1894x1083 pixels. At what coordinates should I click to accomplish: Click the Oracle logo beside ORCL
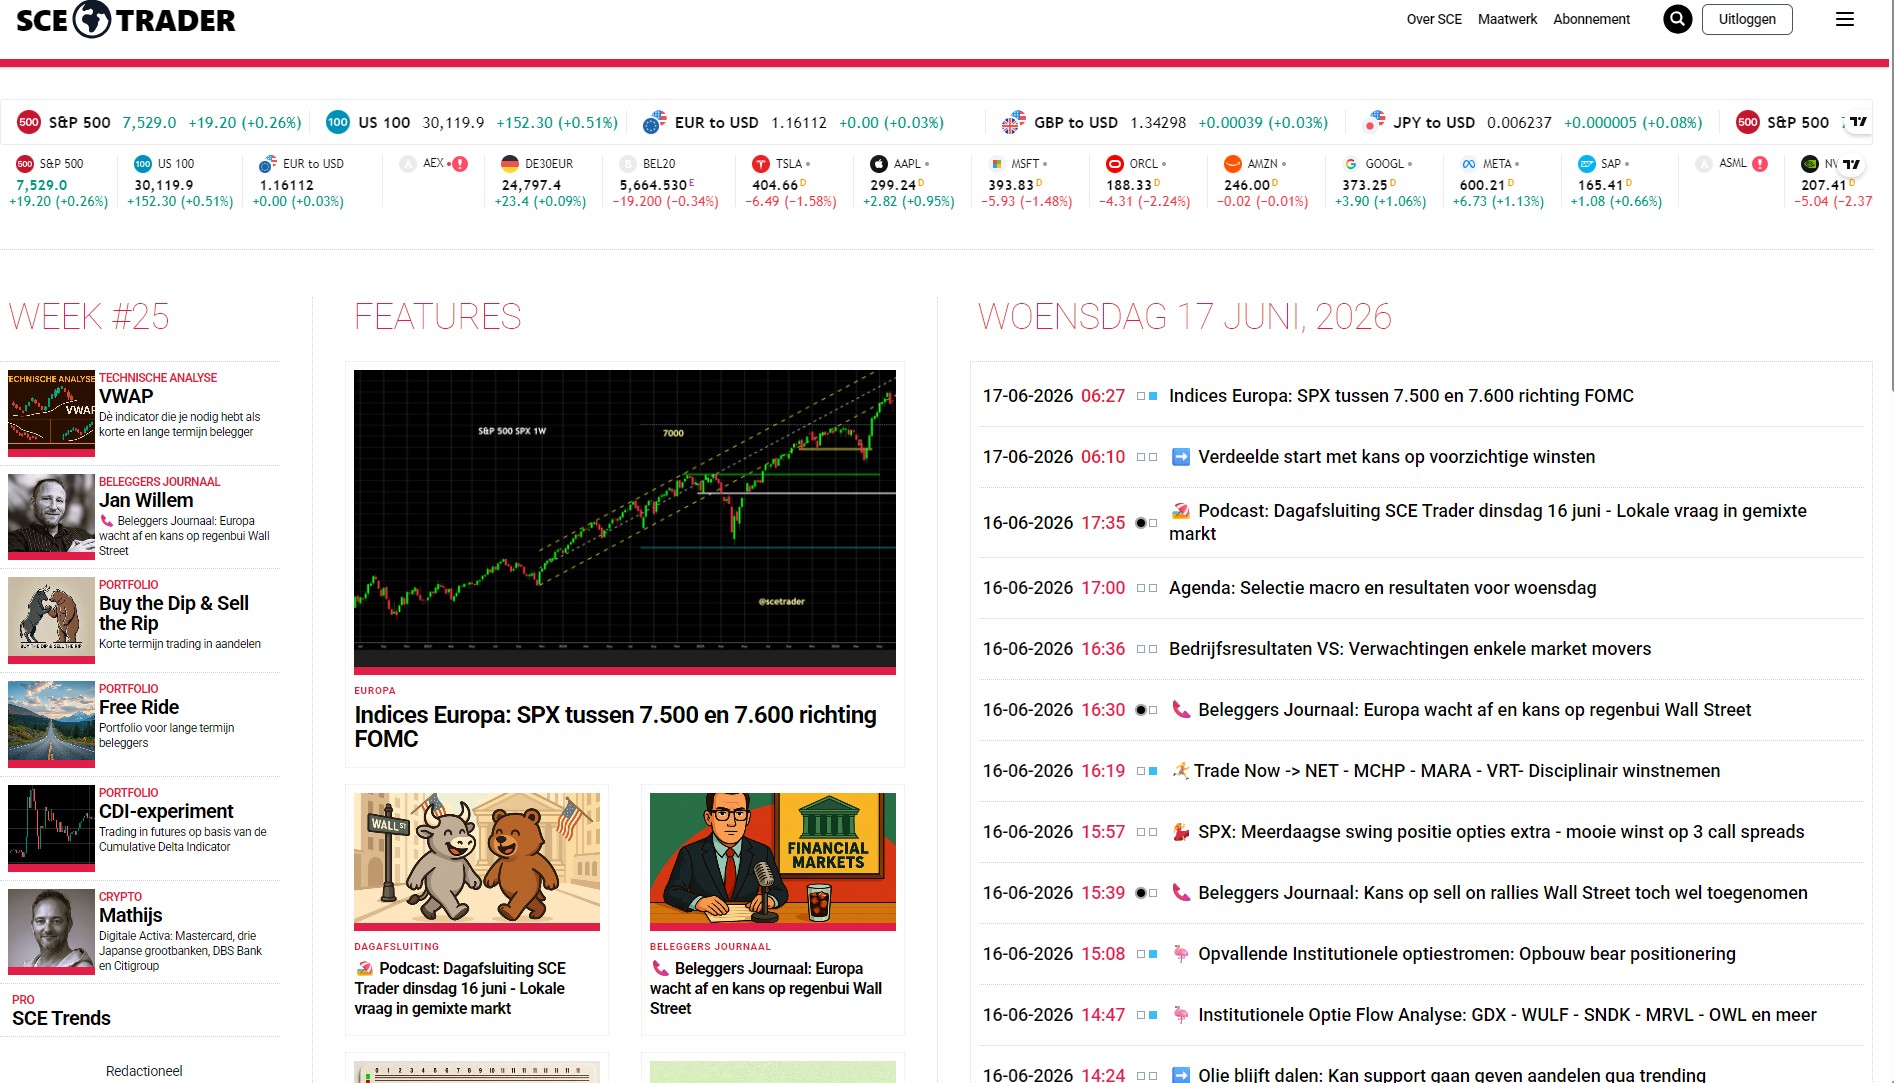tap(1115, 164)
